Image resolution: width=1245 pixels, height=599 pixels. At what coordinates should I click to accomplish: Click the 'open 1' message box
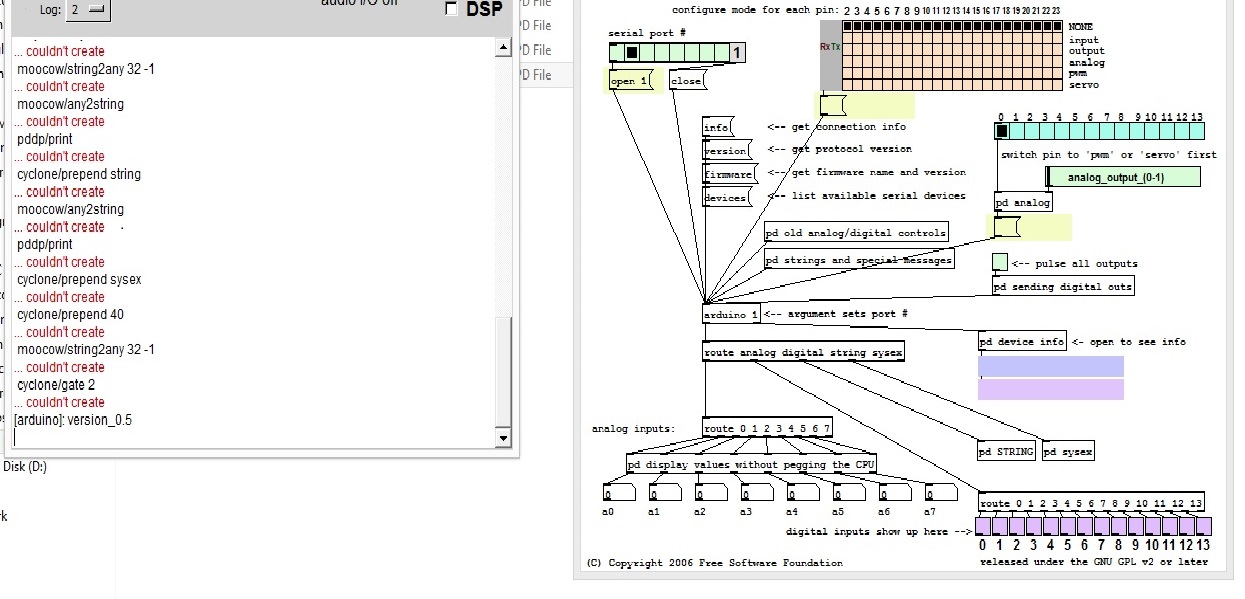[629, 81]
